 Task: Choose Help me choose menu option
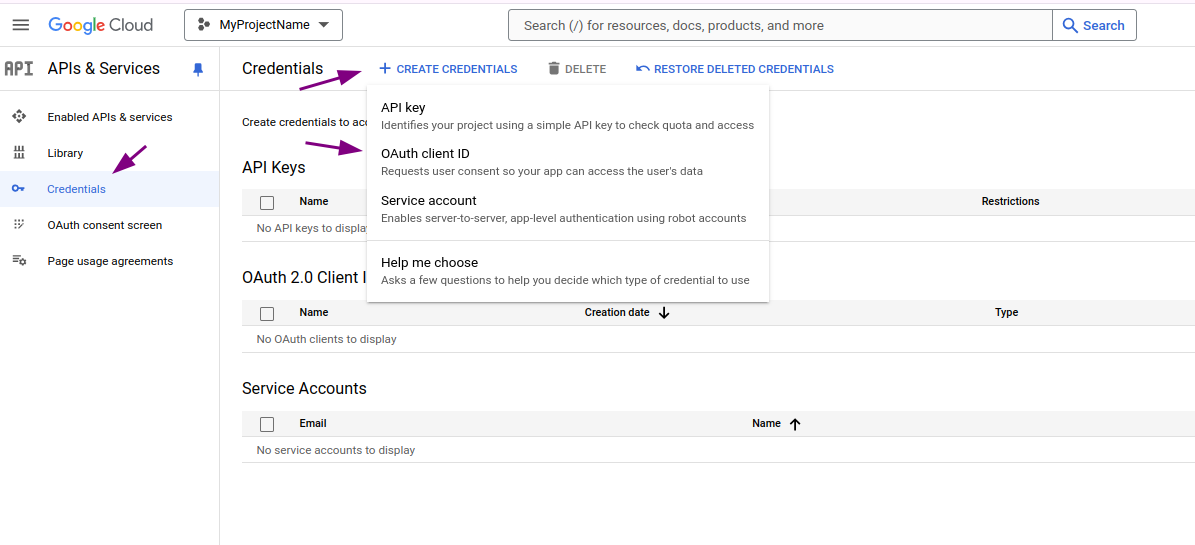[x=568, y=271]
